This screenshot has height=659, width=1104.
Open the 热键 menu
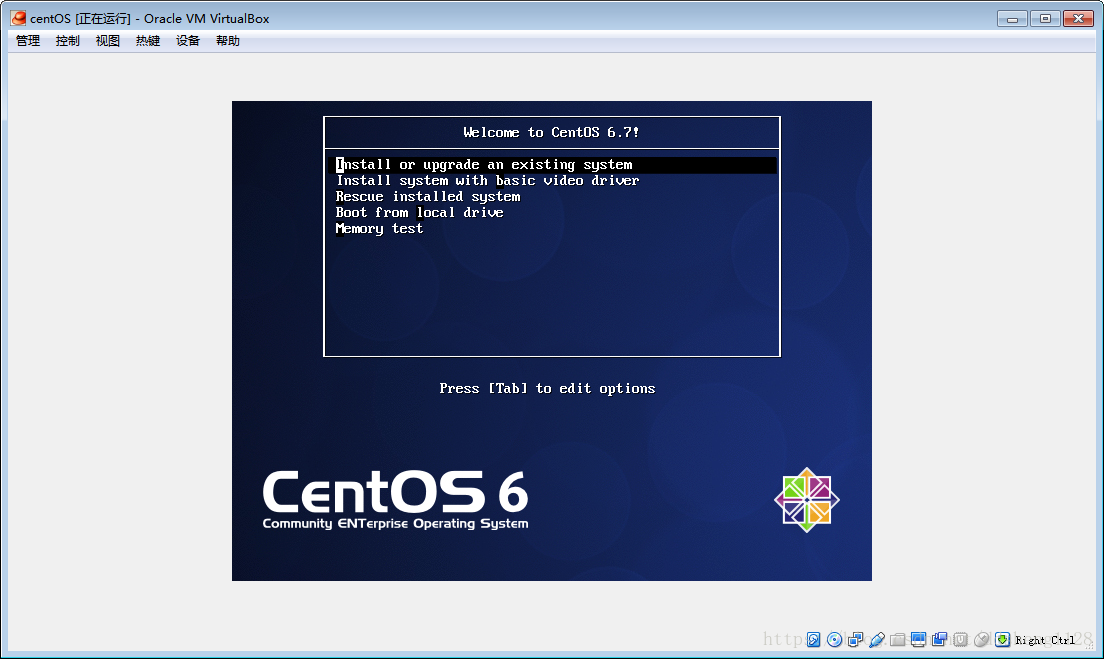pyautogui.click(x=148, y=41)
